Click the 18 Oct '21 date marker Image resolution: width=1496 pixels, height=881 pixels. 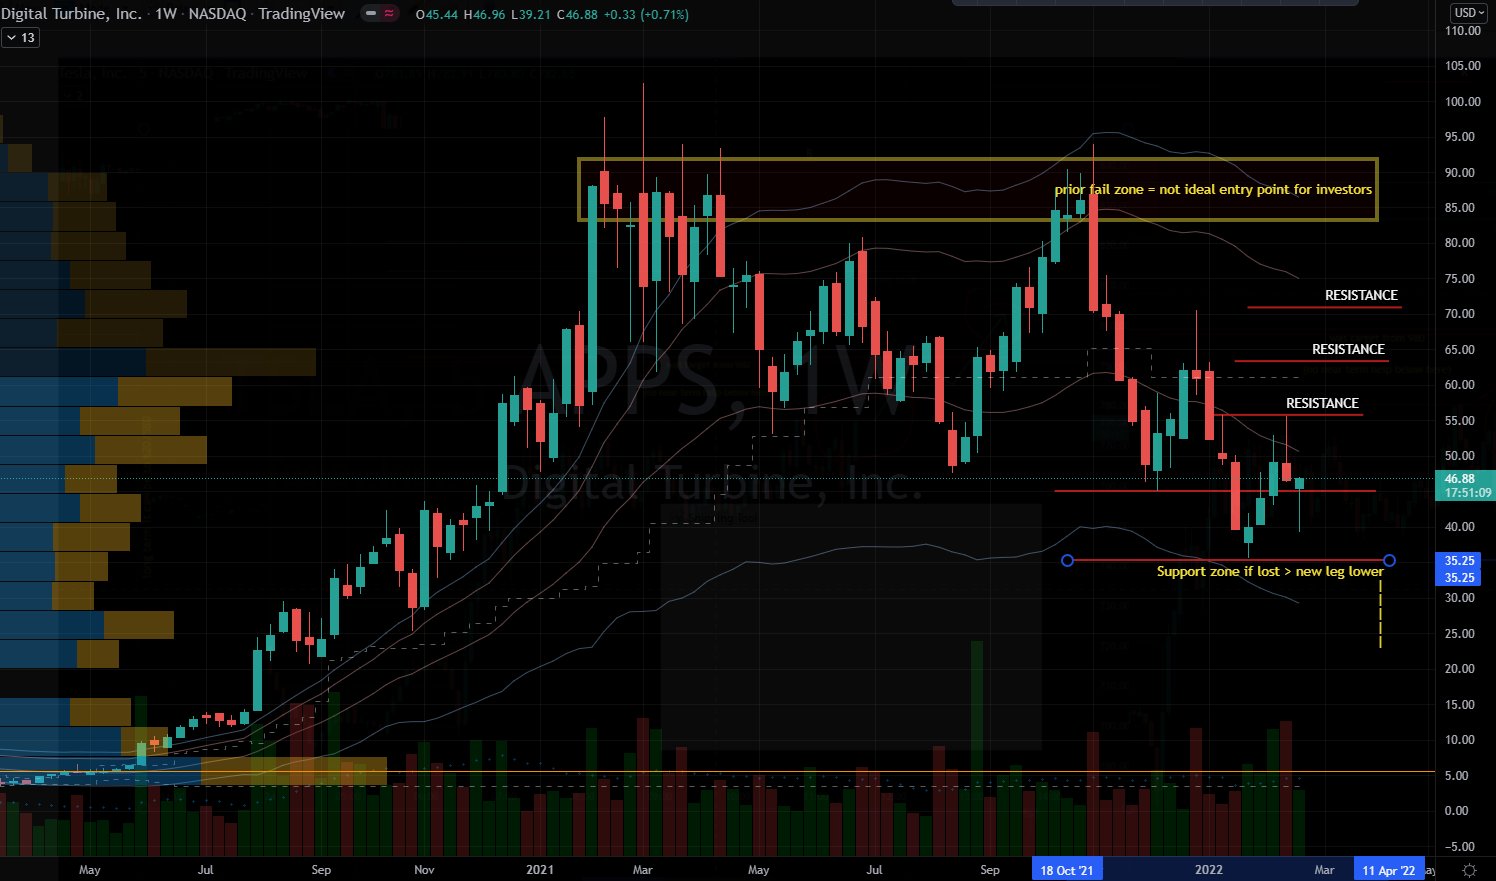click(1067, 870)
